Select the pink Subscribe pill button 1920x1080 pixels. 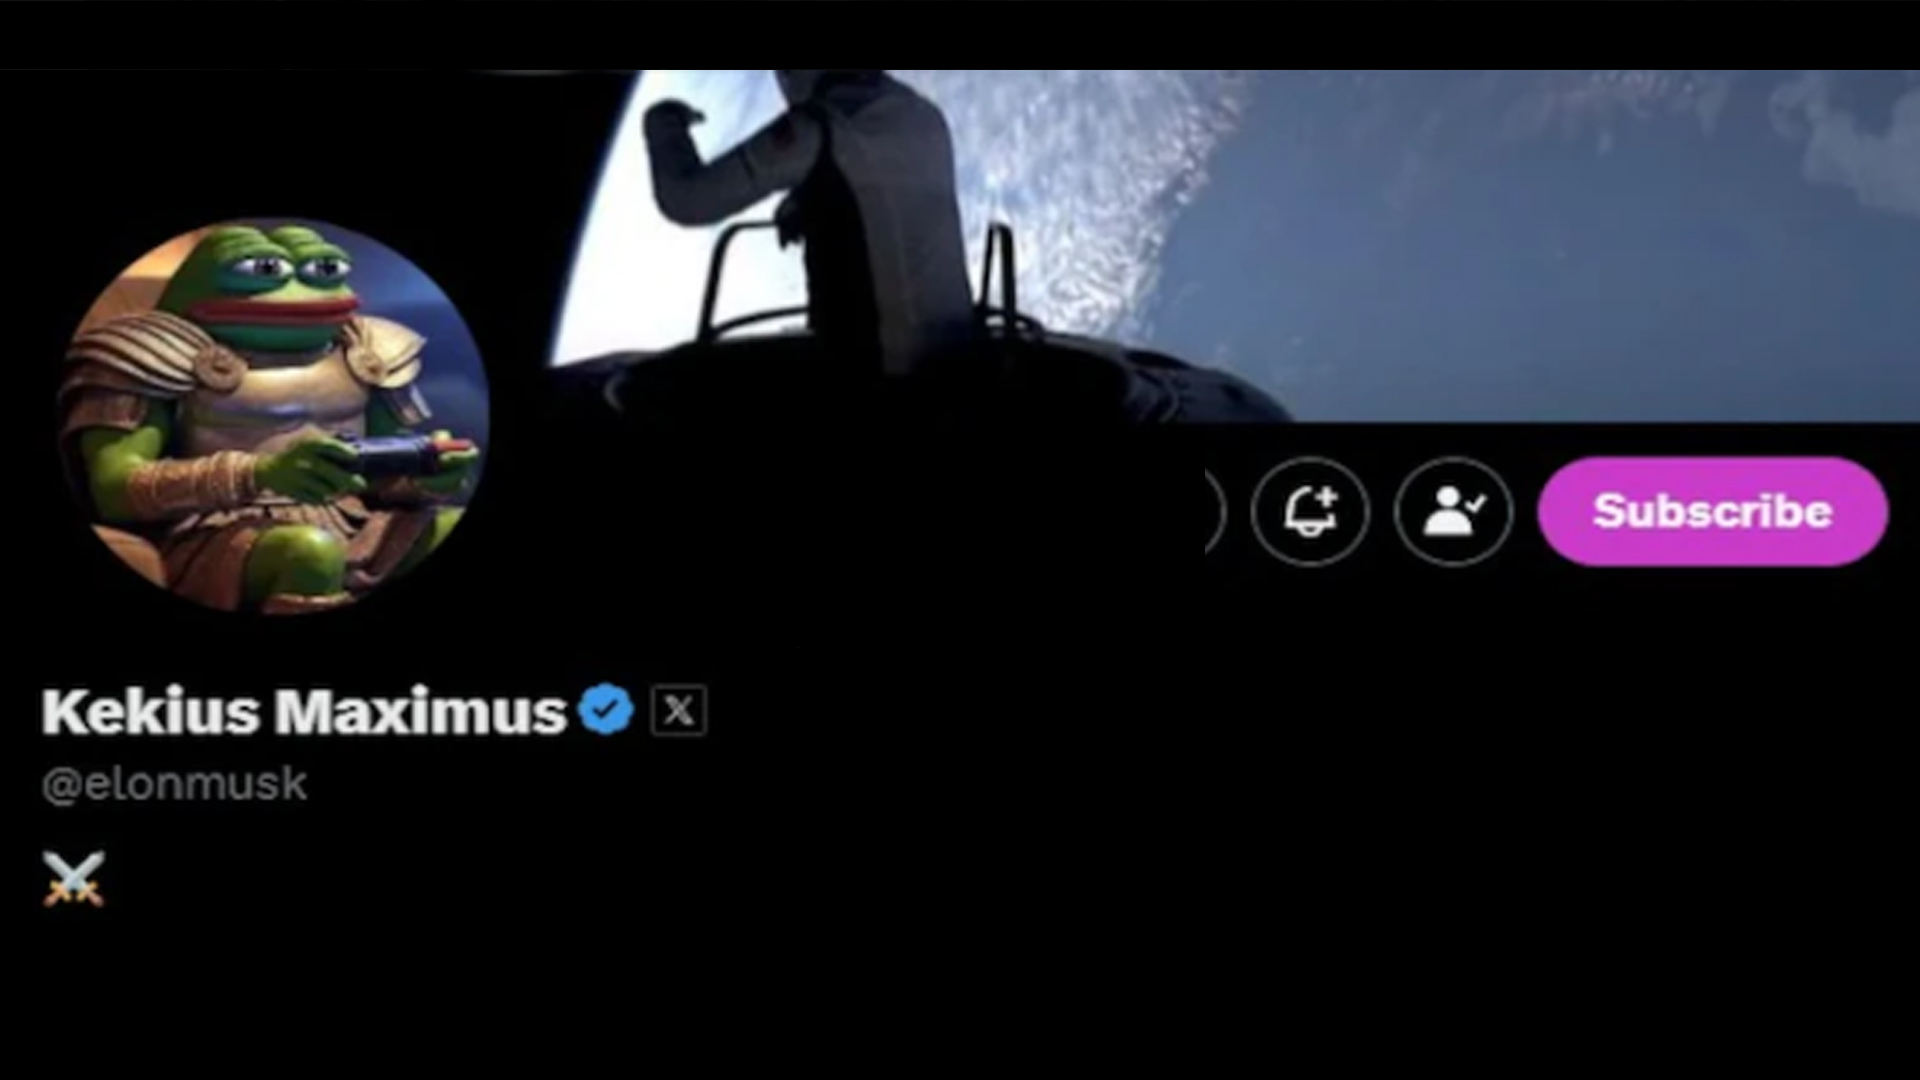1713,511
